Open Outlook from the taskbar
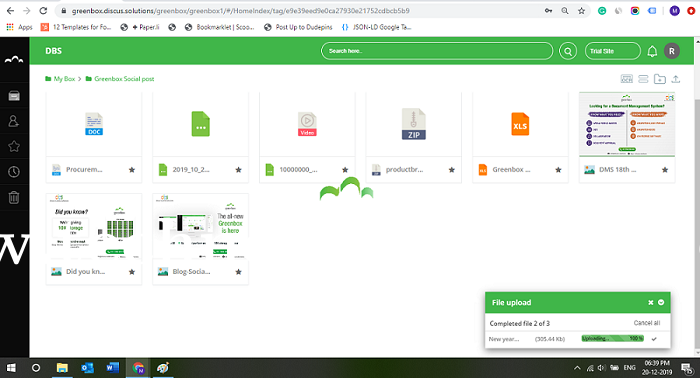The width and height of the screenshot is (700, 378). [88, 368]
